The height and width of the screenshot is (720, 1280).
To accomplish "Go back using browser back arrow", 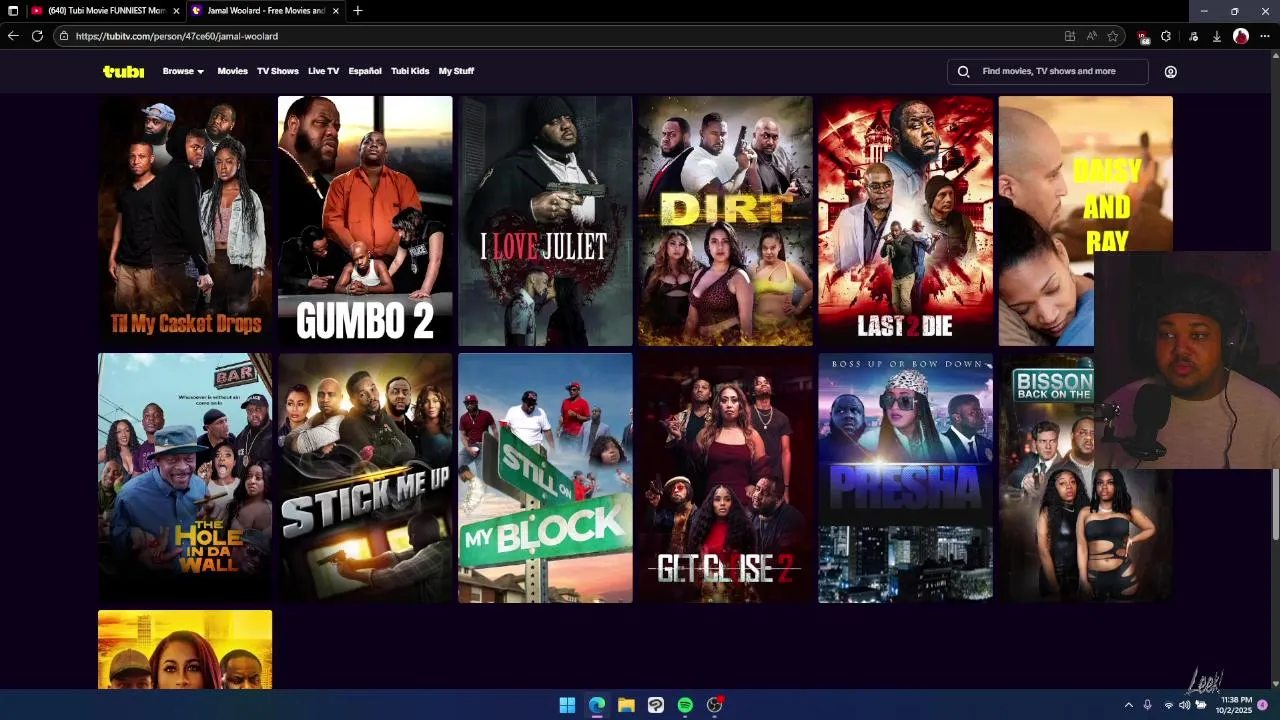I will (x=13, y=36).
